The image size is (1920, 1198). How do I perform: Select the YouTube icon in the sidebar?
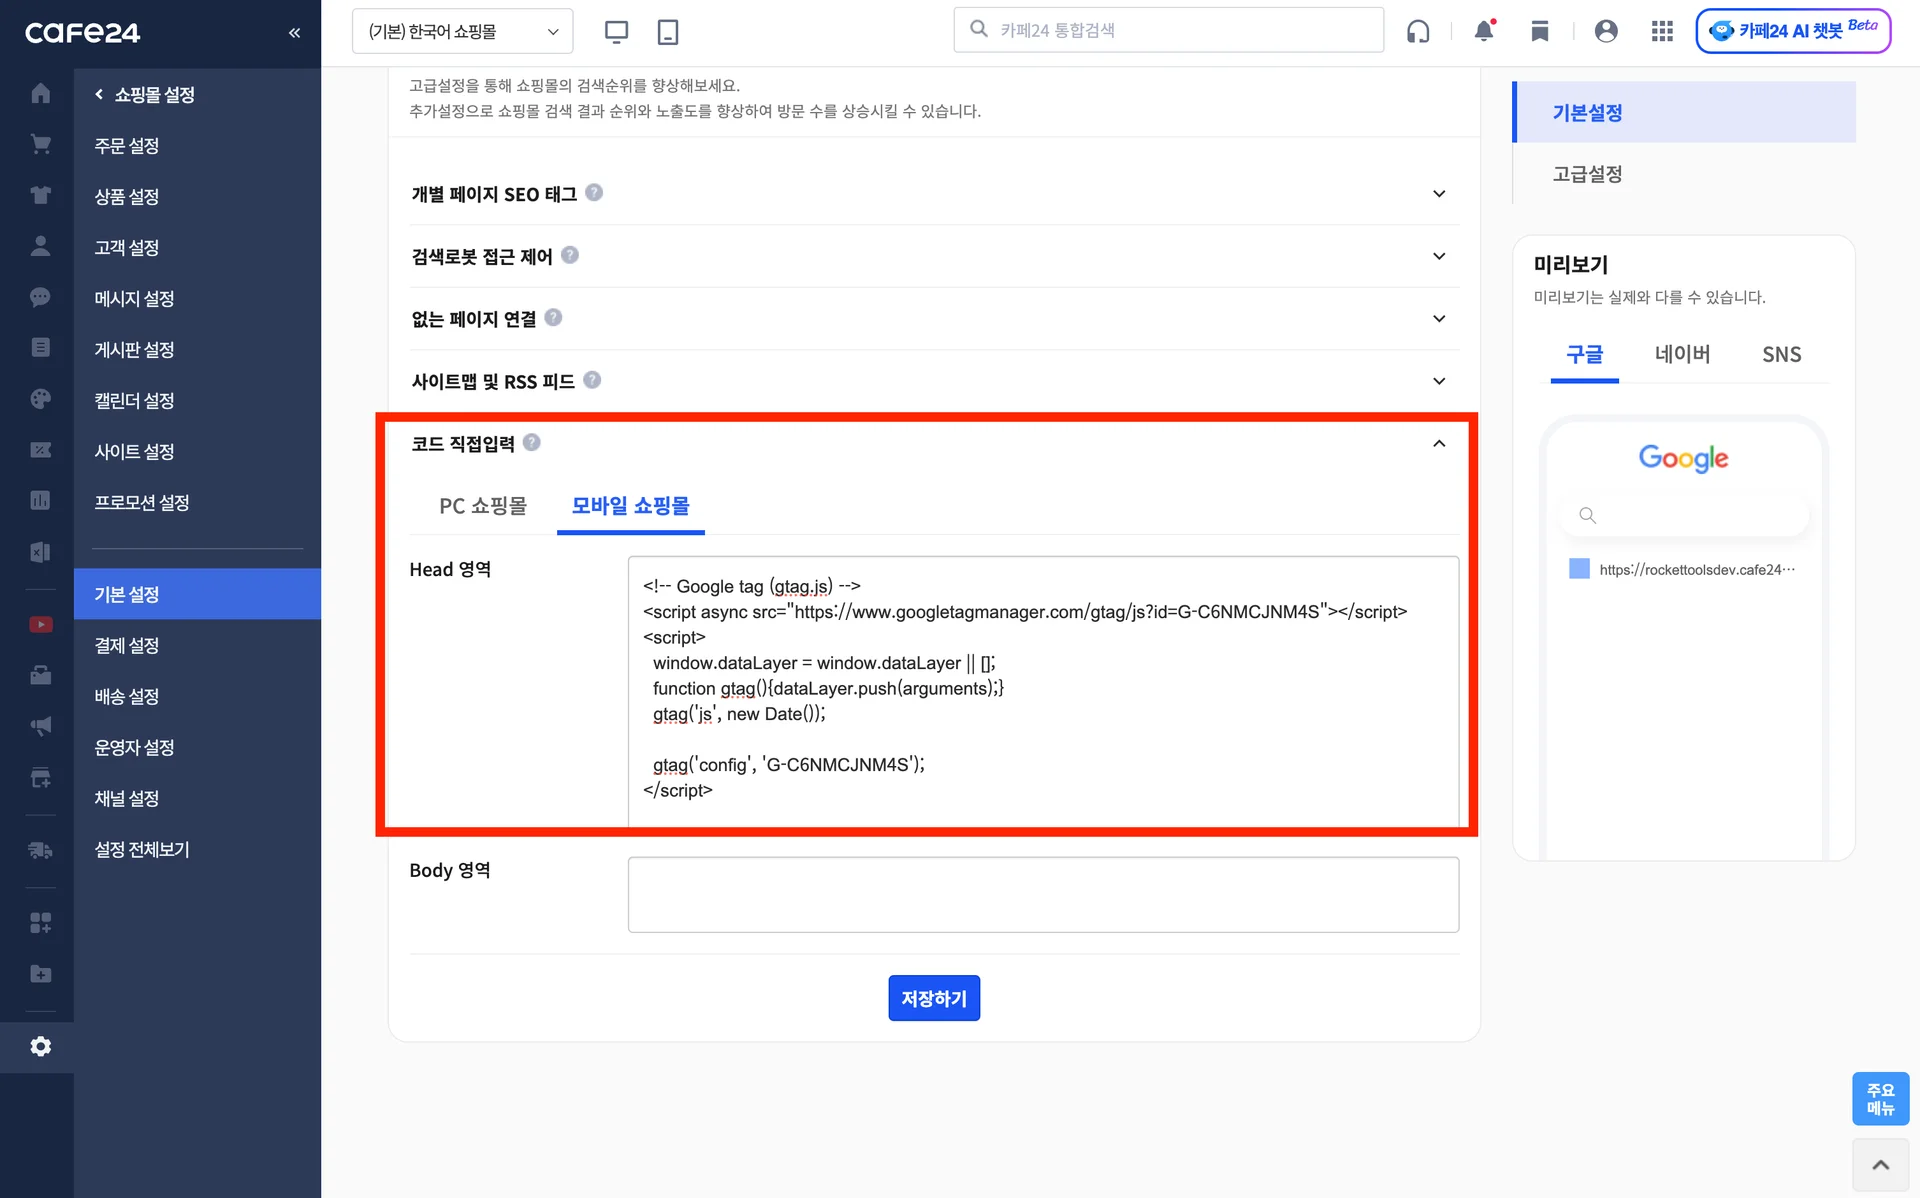coord(40,624)
